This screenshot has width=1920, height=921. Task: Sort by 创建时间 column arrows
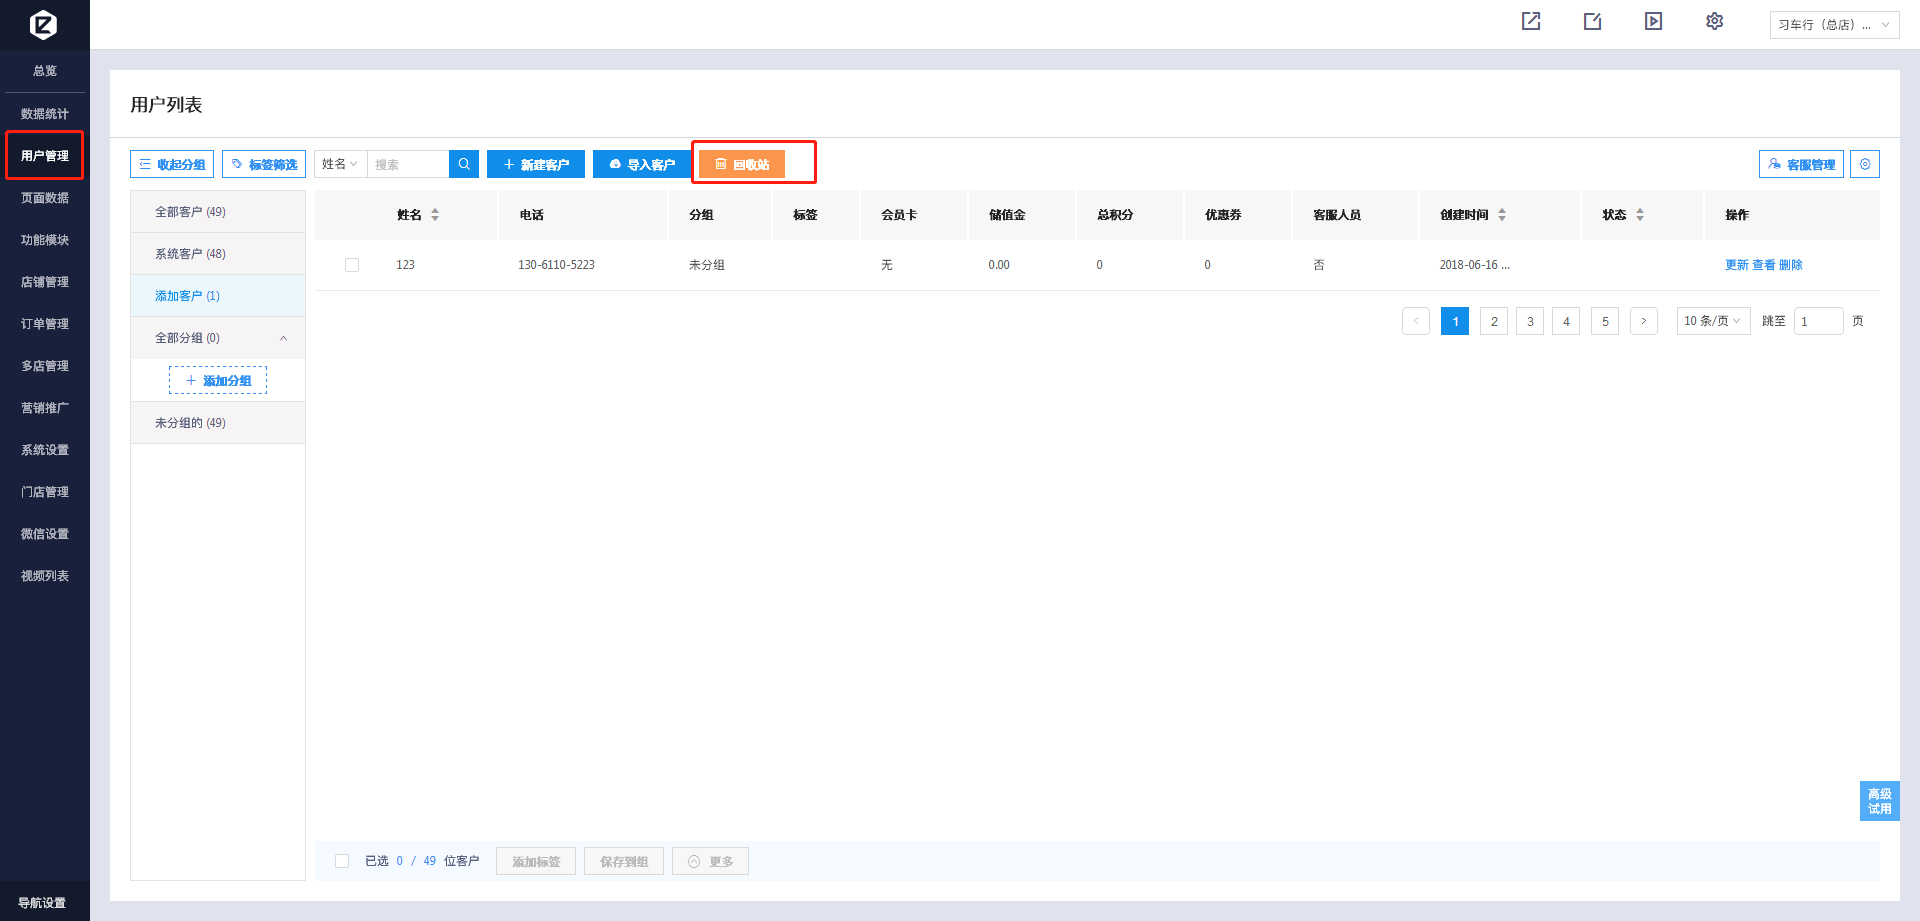pyautogui.click(x=1502, y=215)
